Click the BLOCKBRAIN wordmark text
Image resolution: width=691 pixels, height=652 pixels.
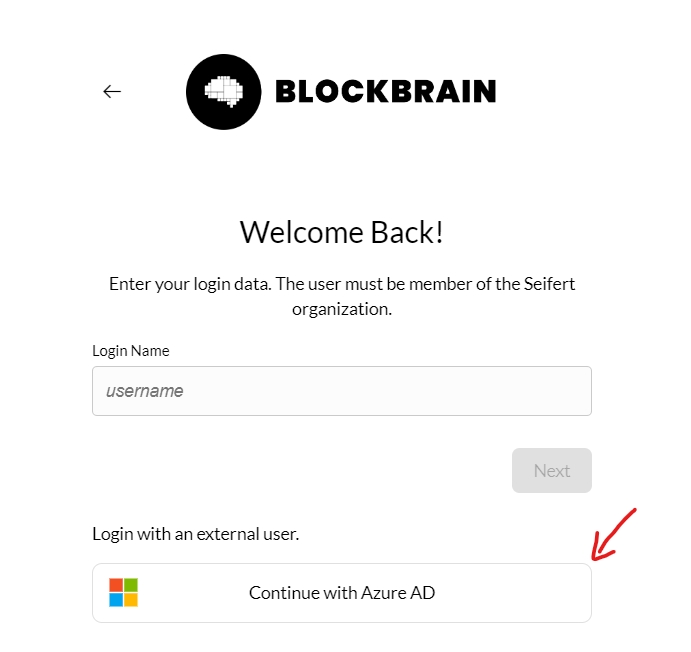[385, 92]
